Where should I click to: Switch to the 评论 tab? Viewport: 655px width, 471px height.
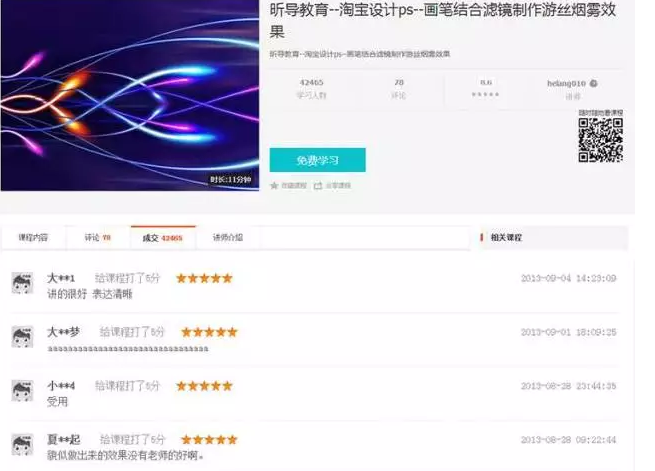point(97,238)
